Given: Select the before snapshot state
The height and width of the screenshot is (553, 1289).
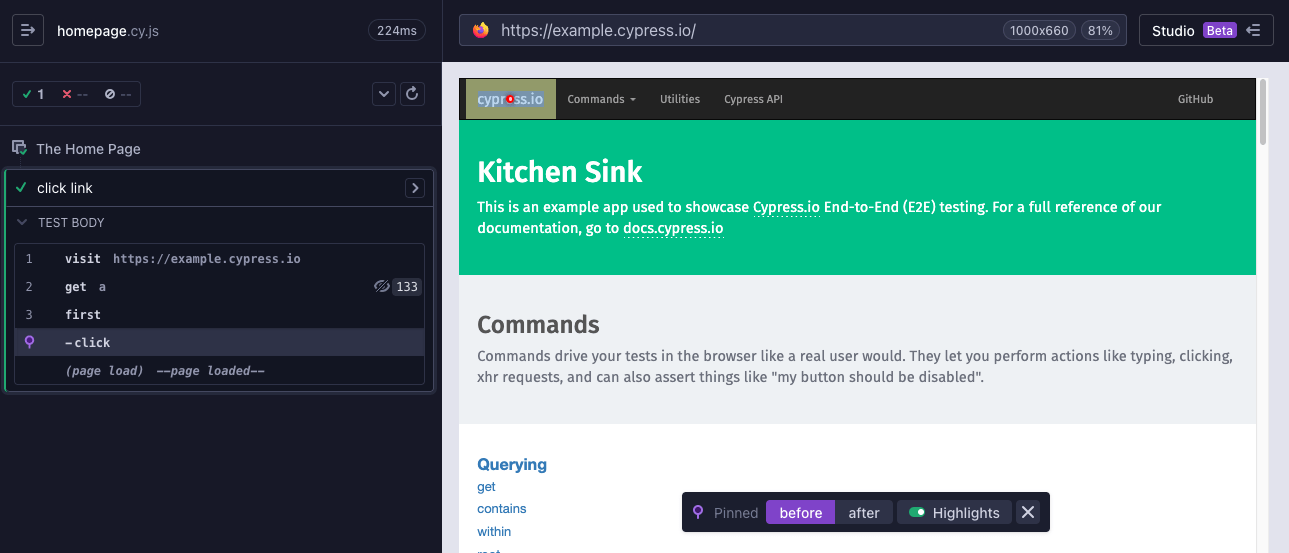Looking at the screenshot, I should click(x=800, y=513).
